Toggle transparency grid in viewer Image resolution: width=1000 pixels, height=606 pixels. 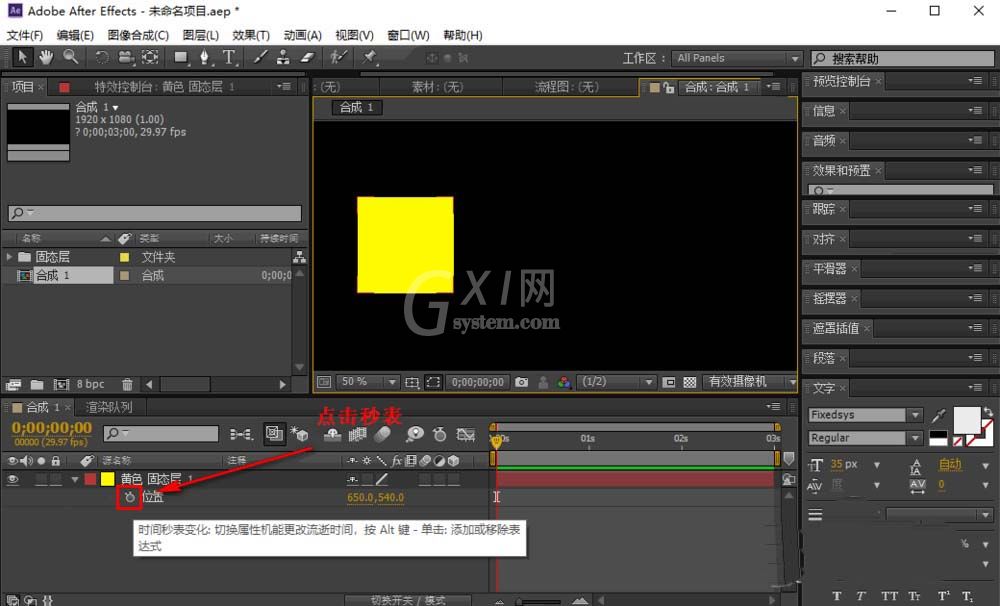tap(689, 382)
